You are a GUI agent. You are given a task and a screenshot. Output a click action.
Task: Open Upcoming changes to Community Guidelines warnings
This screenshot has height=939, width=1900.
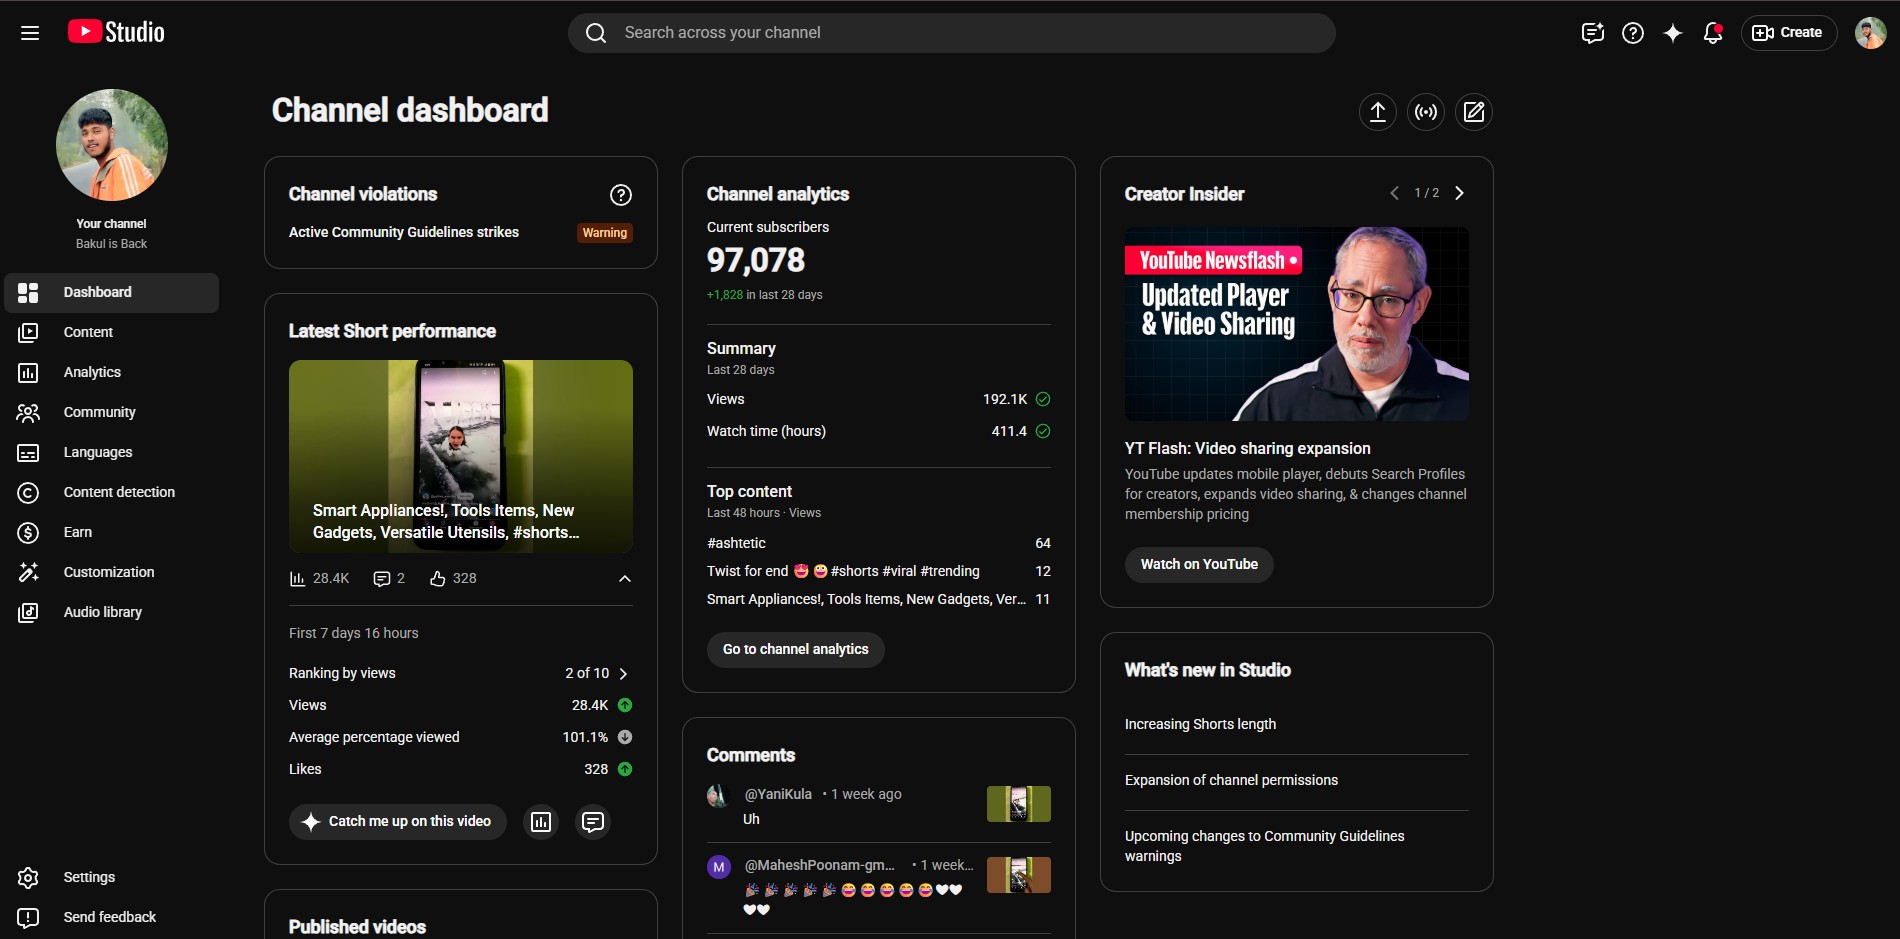coord(1265,846)
